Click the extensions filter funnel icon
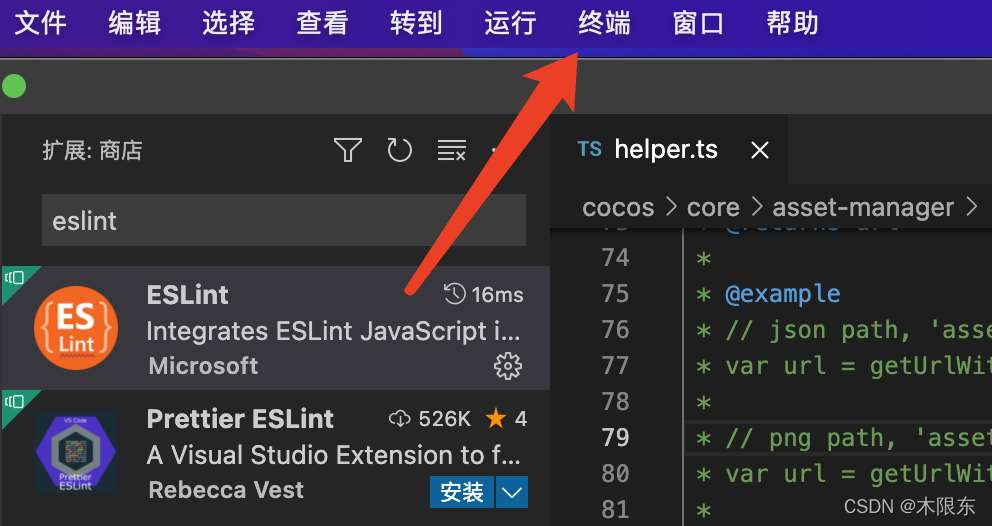 point(347,151)
